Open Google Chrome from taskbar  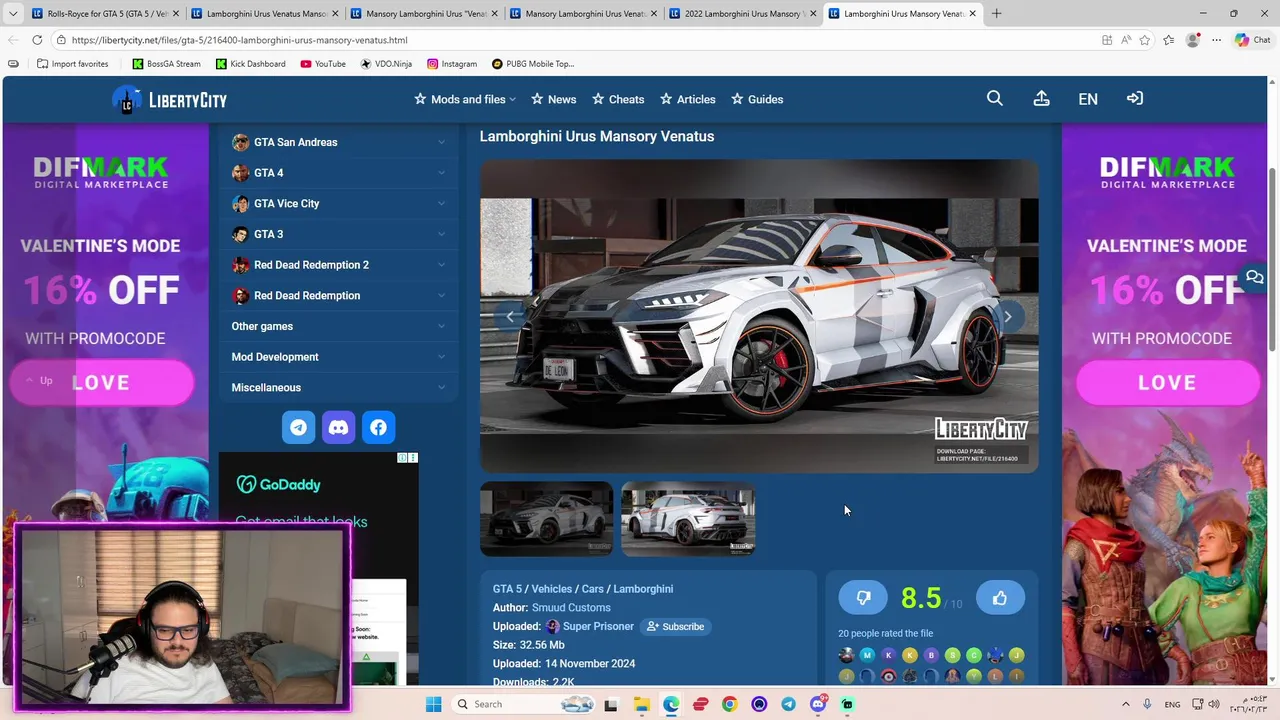729,704
